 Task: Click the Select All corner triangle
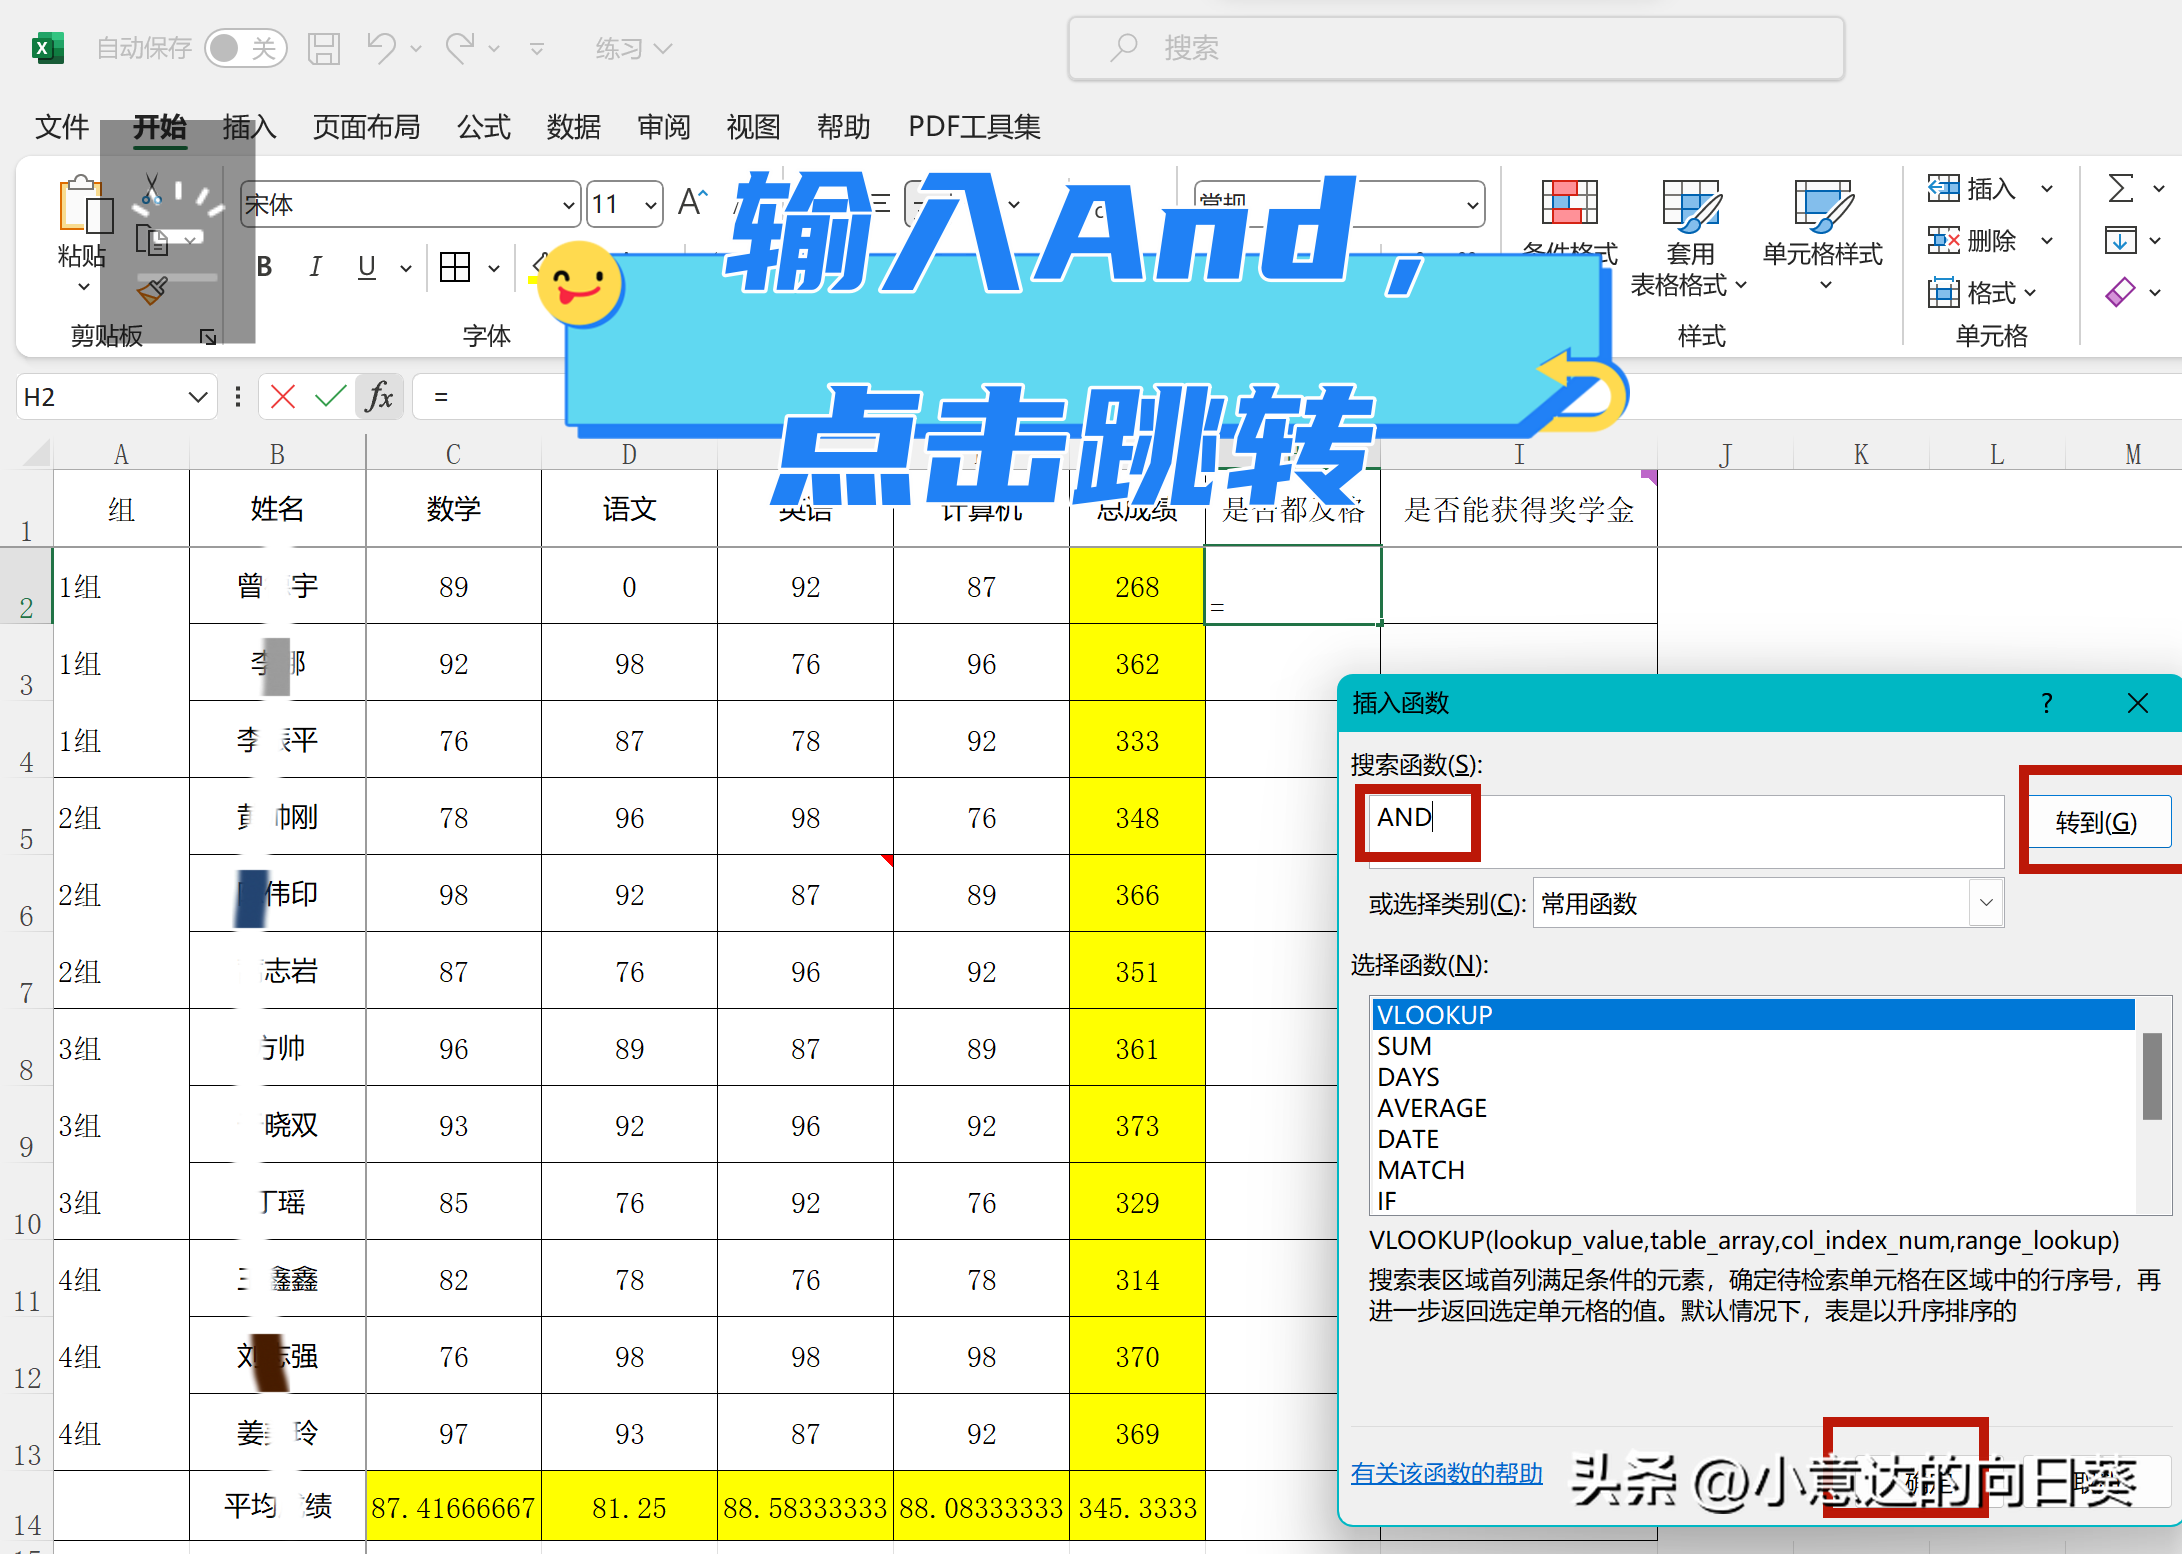coord(36,454)
